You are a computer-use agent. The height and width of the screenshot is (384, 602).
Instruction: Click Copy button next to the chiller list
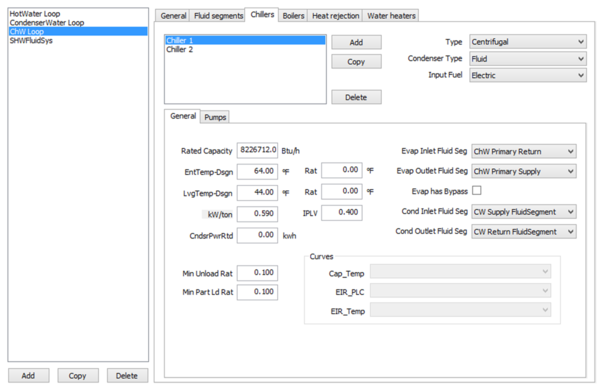pyautogui.click(x=356, y=61)
